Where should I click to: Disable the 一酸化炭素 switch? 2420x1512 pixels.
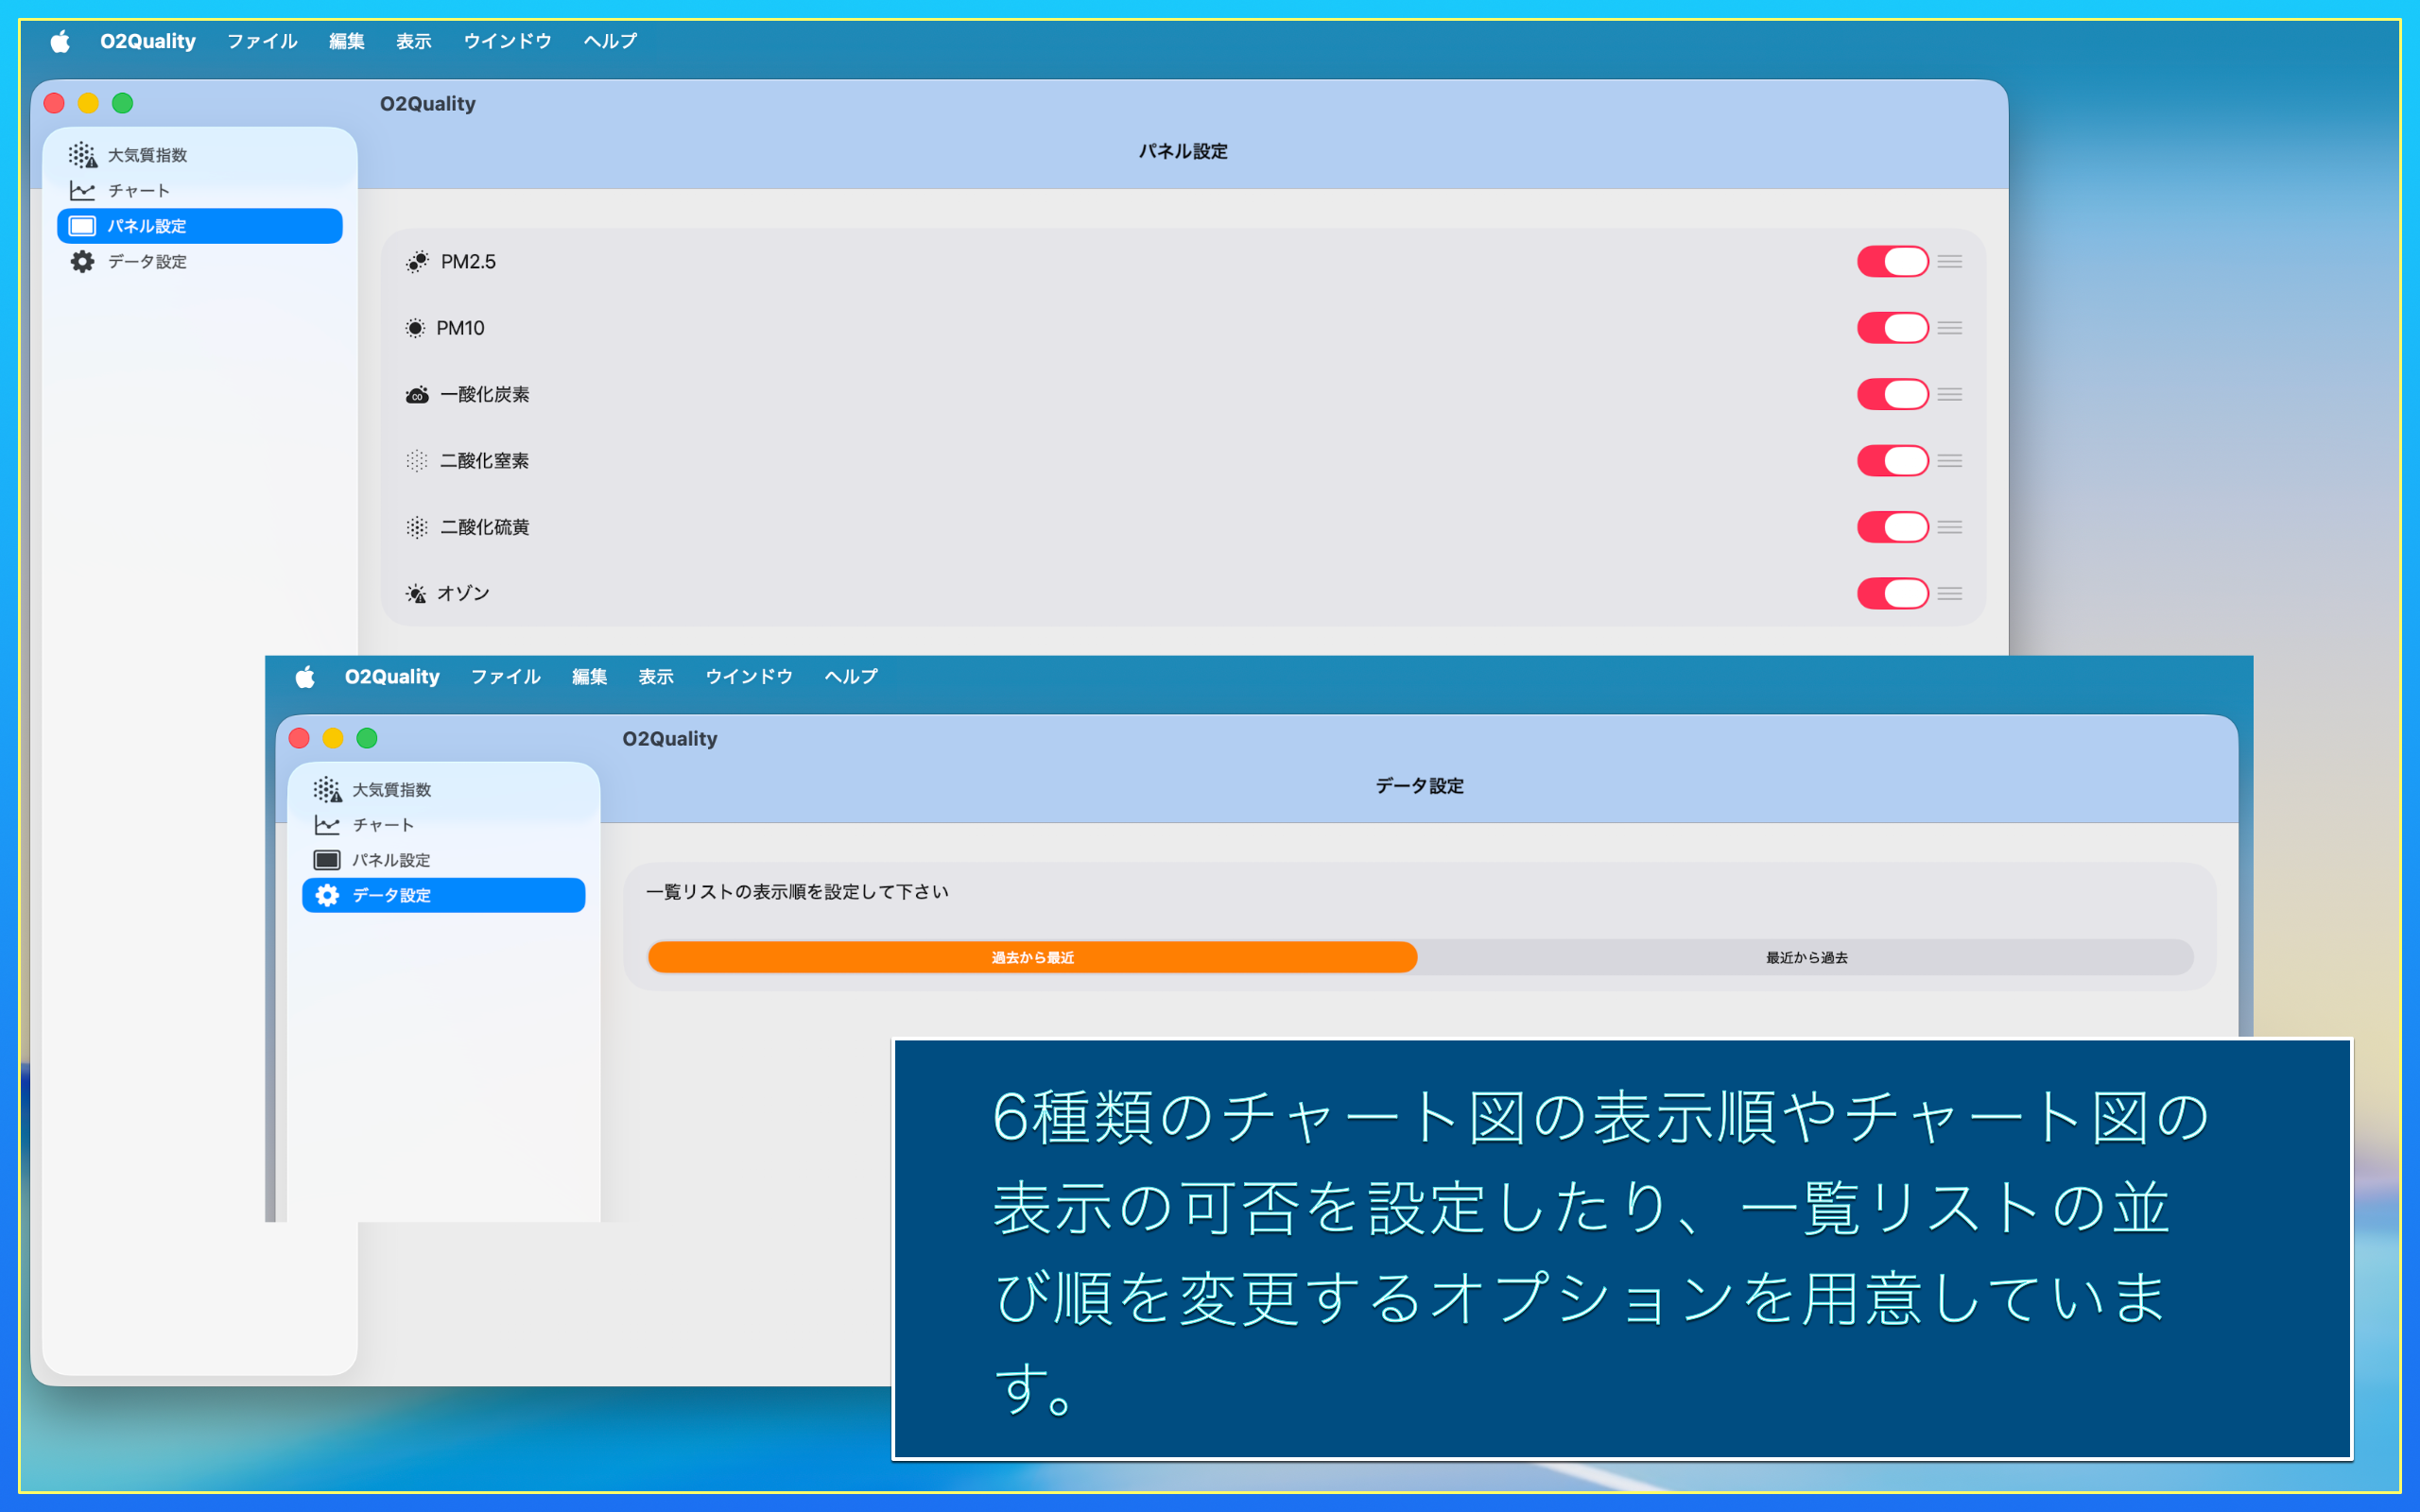click(x=1893, y=395)
